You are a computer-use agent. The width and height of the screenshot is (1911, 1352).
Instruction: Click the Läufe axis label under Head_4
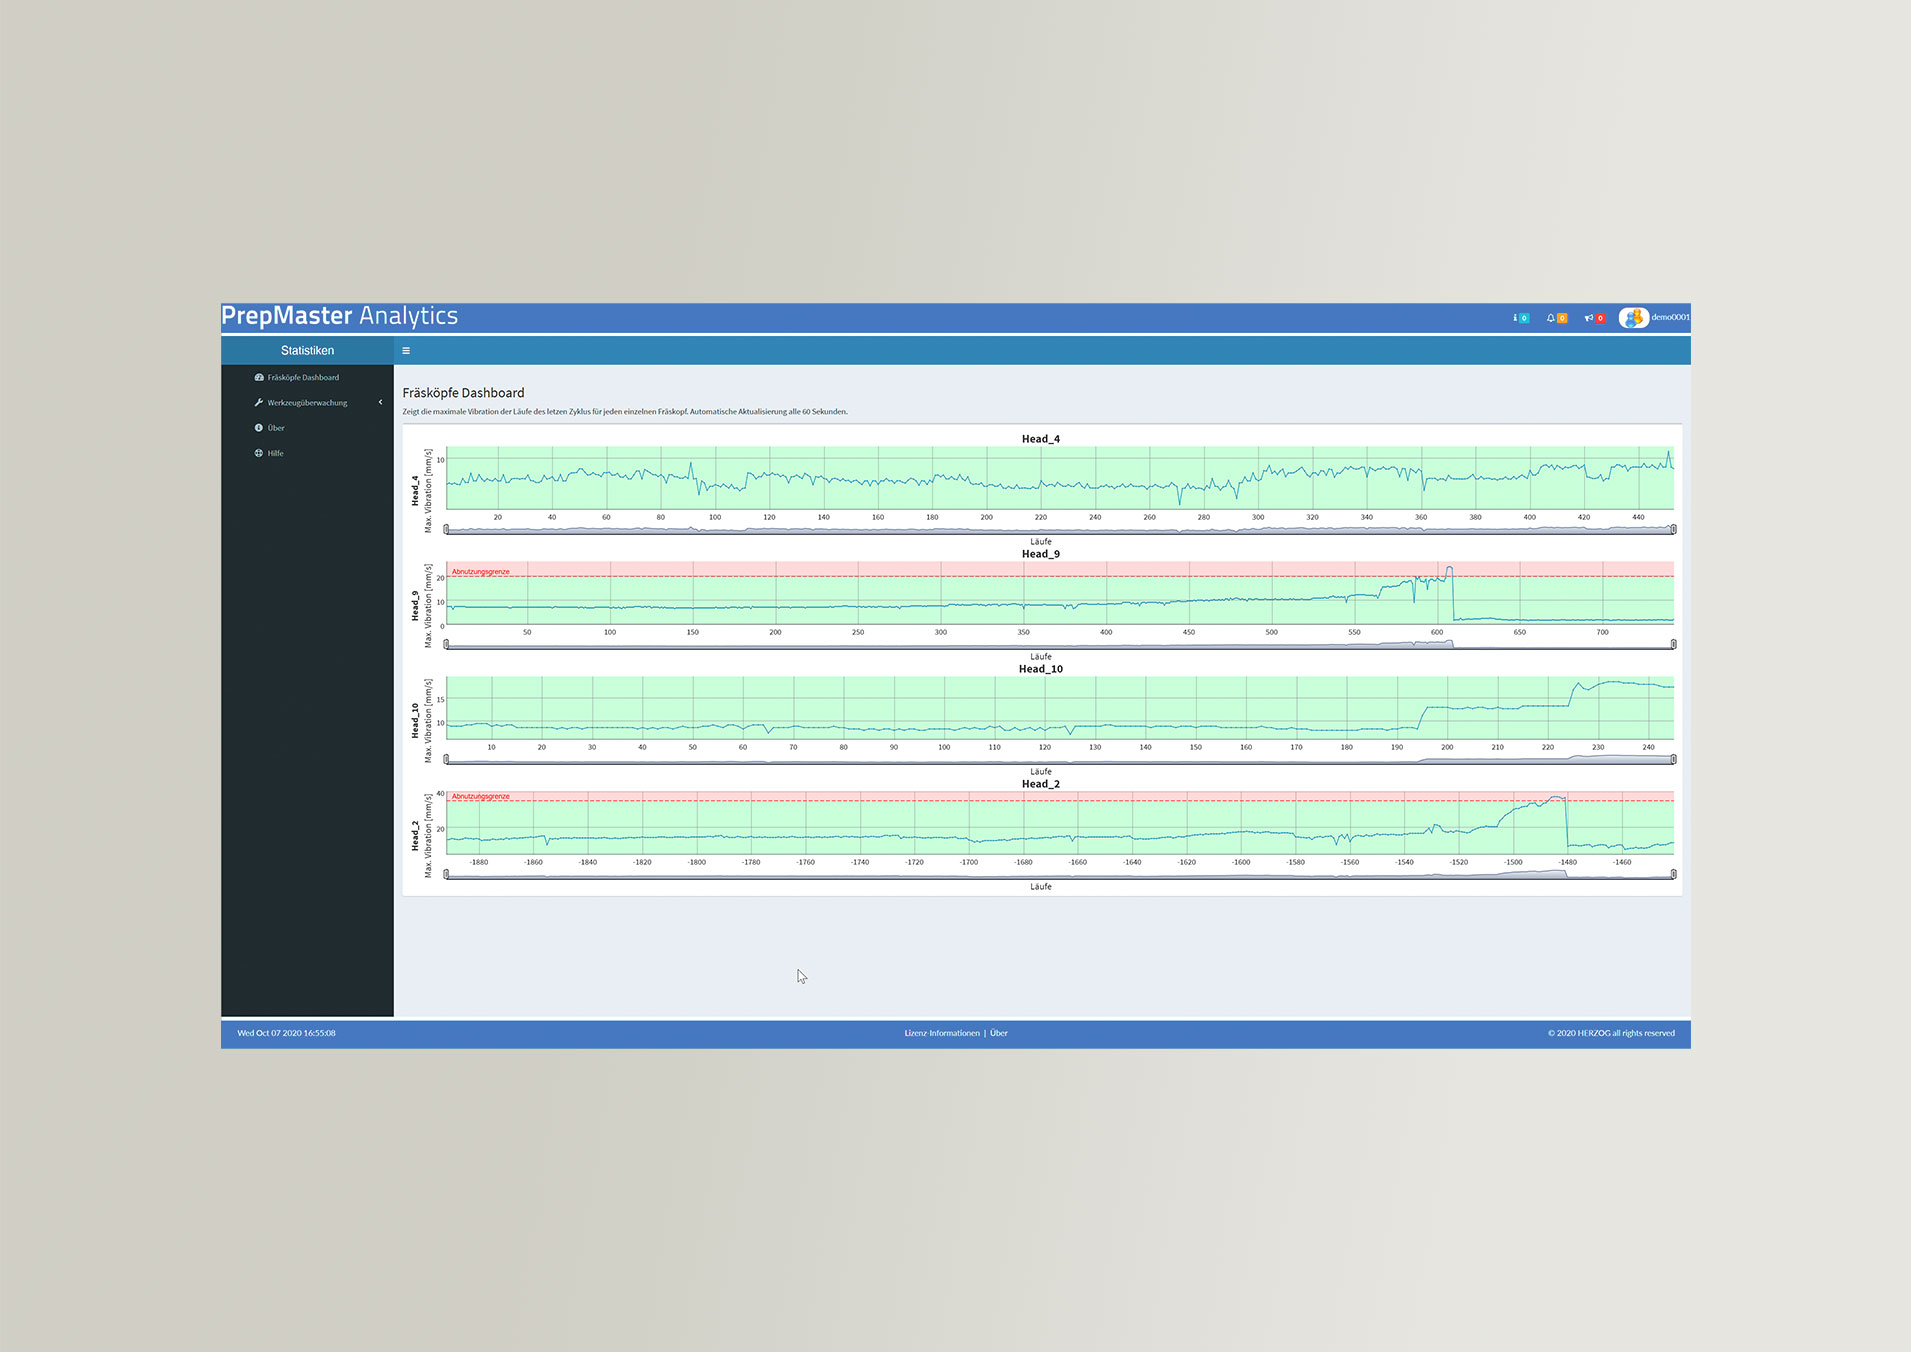coord(1040,542)
